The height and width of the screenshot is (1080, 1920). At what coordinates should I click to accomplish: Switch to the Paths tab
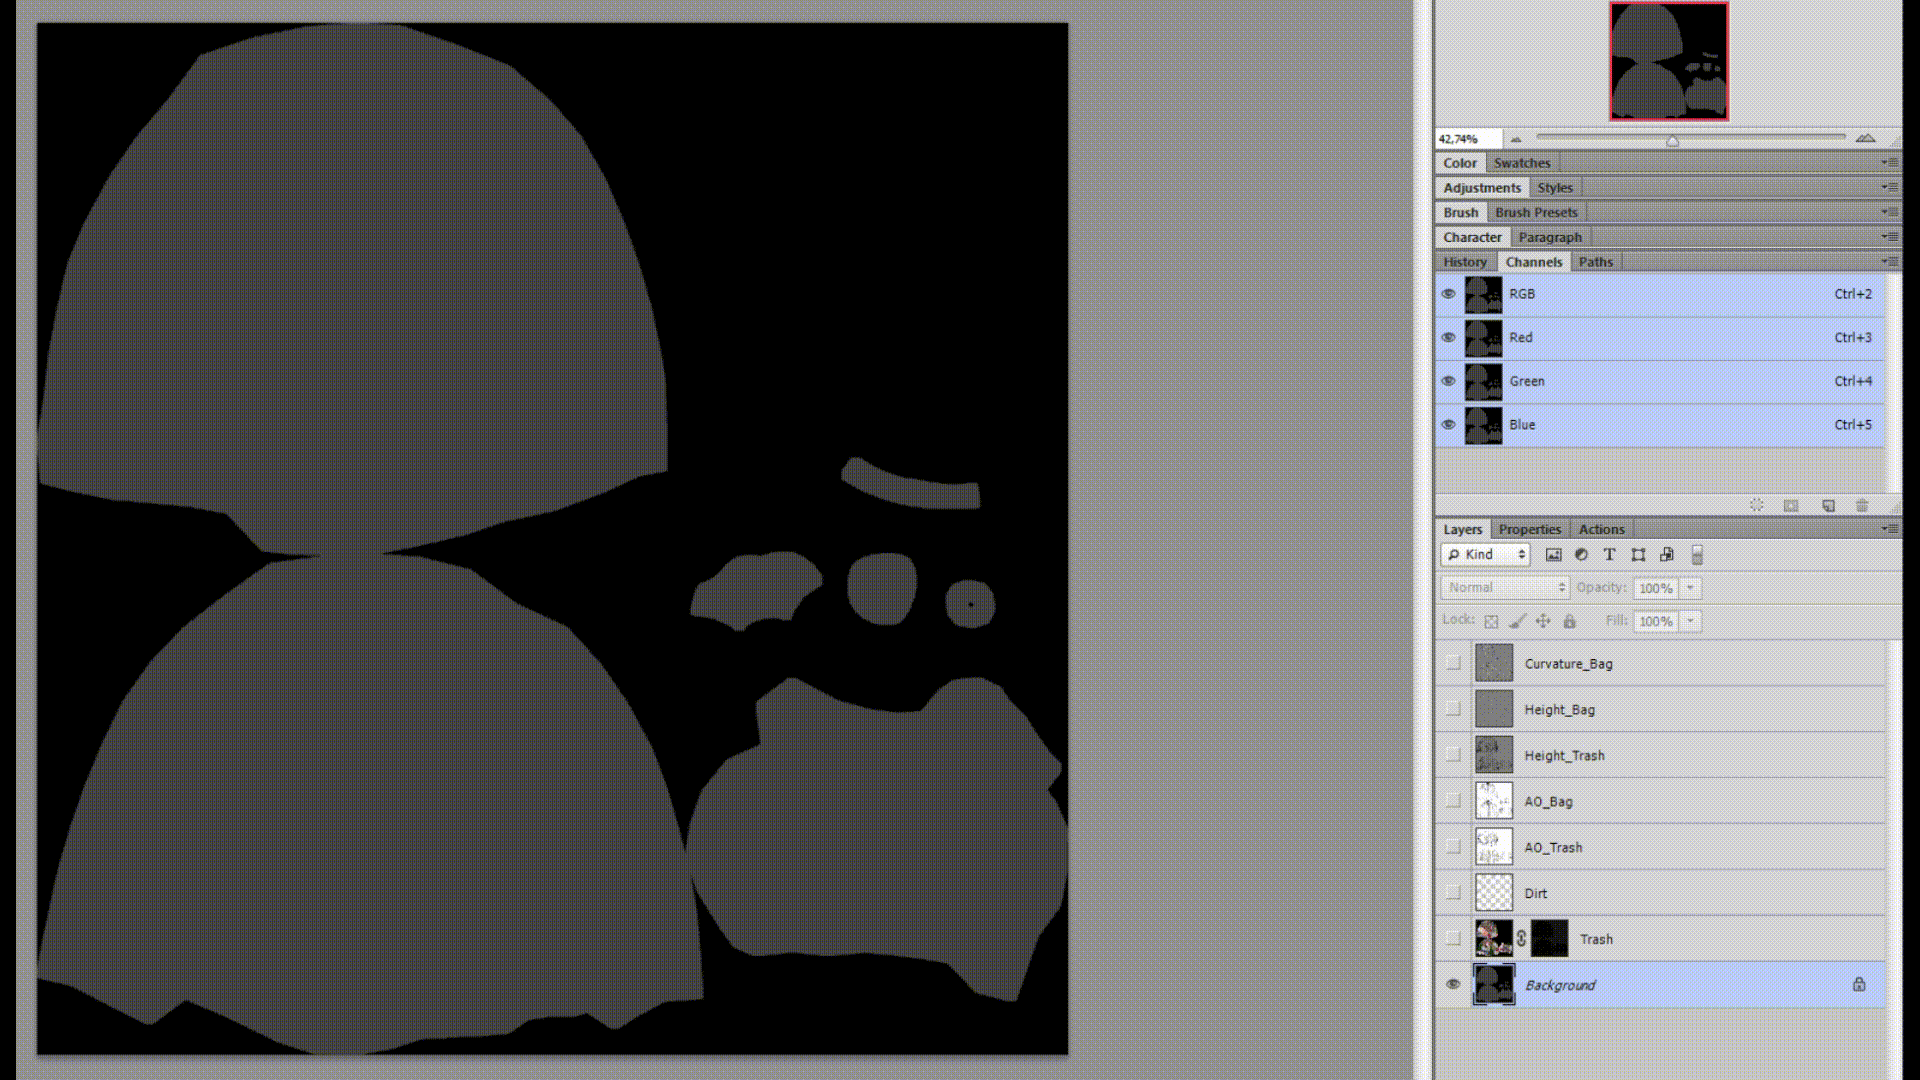click(x=1595, y=262)
